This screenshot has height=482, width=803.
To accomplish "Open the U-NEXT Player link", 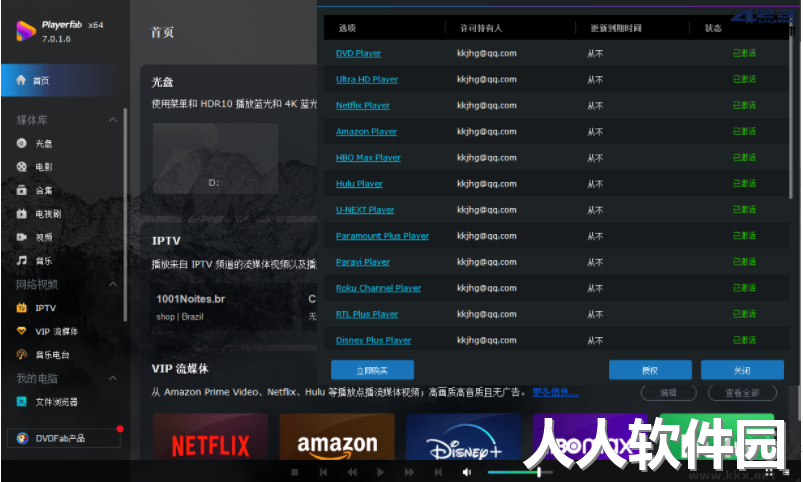I will click(365, 210).
